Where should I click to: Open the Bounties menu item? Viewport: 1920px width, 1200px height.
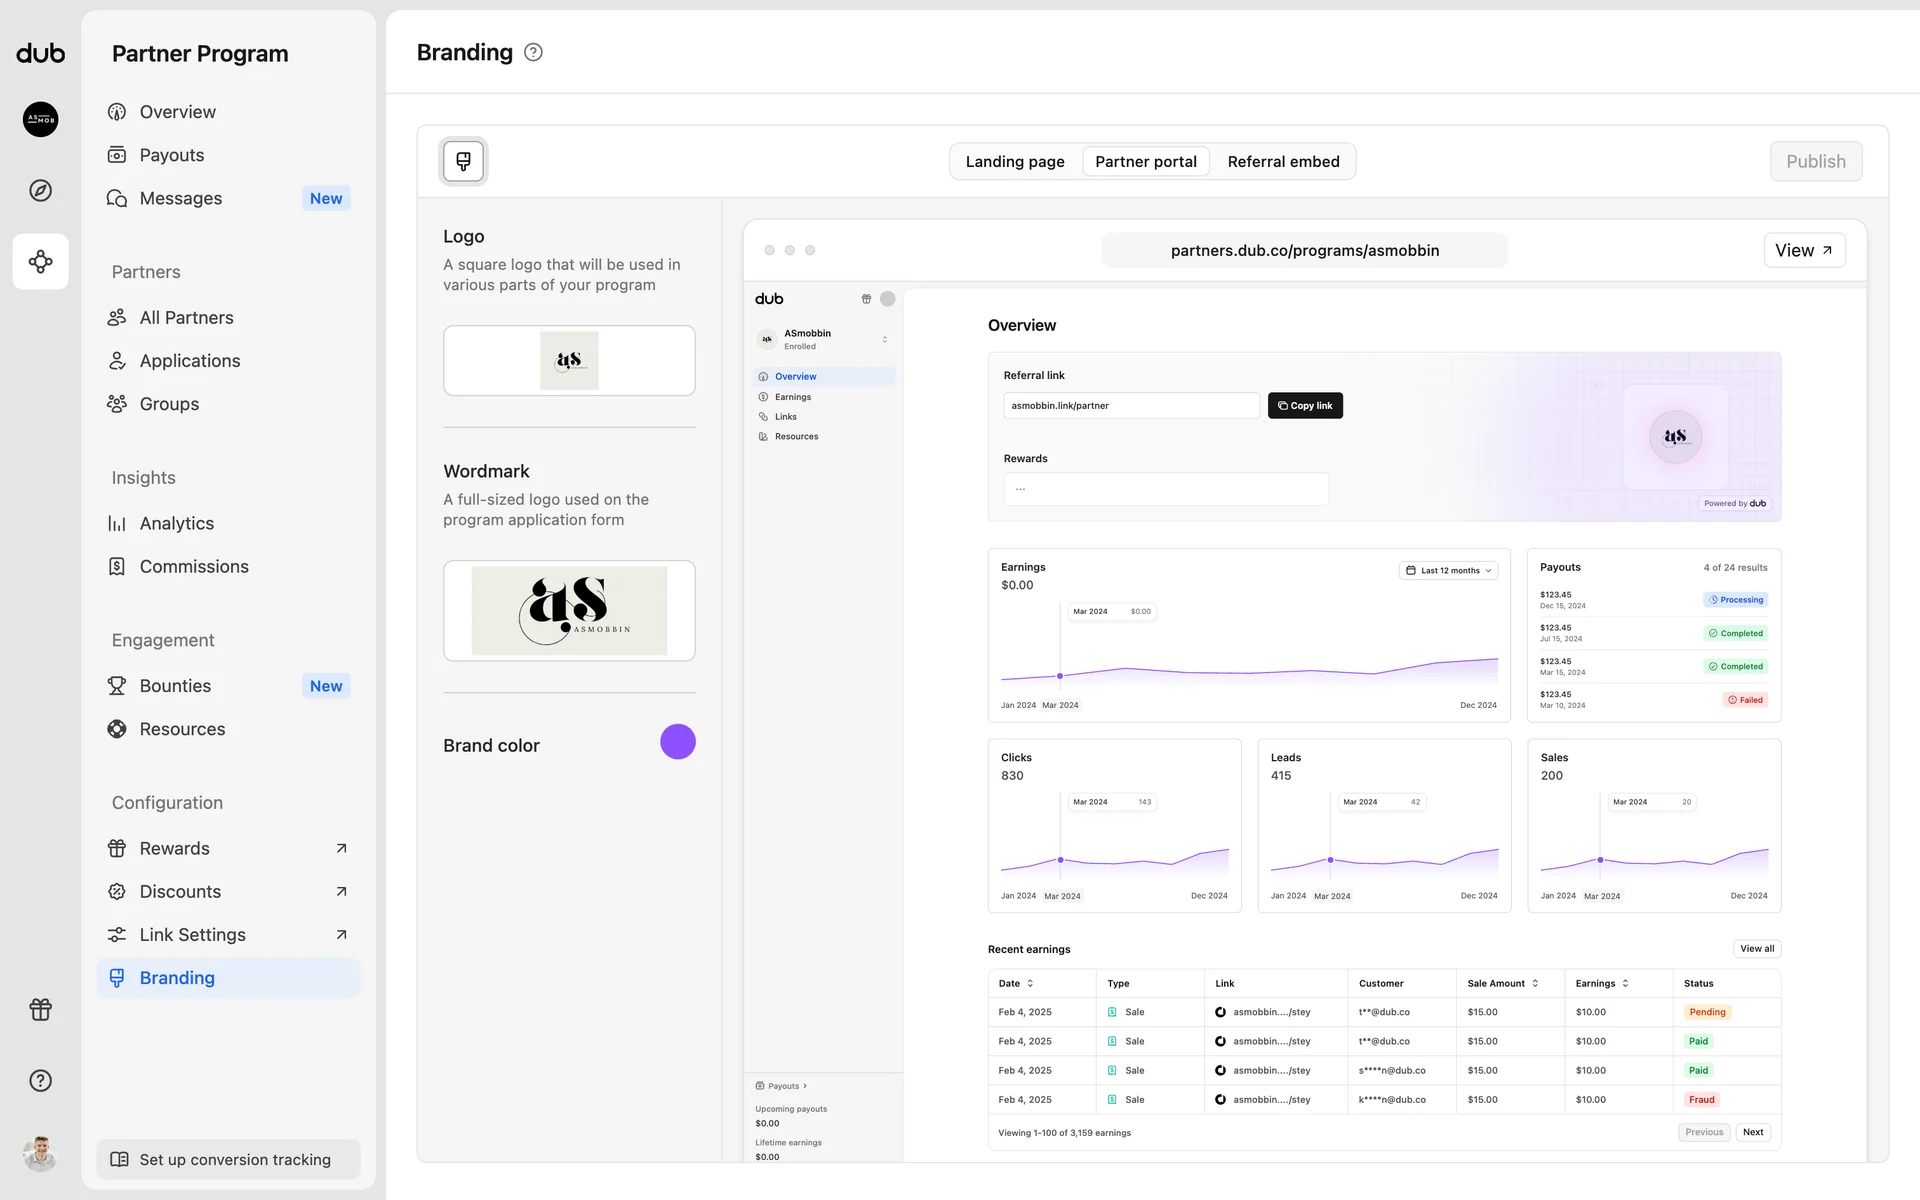(176, 686)
